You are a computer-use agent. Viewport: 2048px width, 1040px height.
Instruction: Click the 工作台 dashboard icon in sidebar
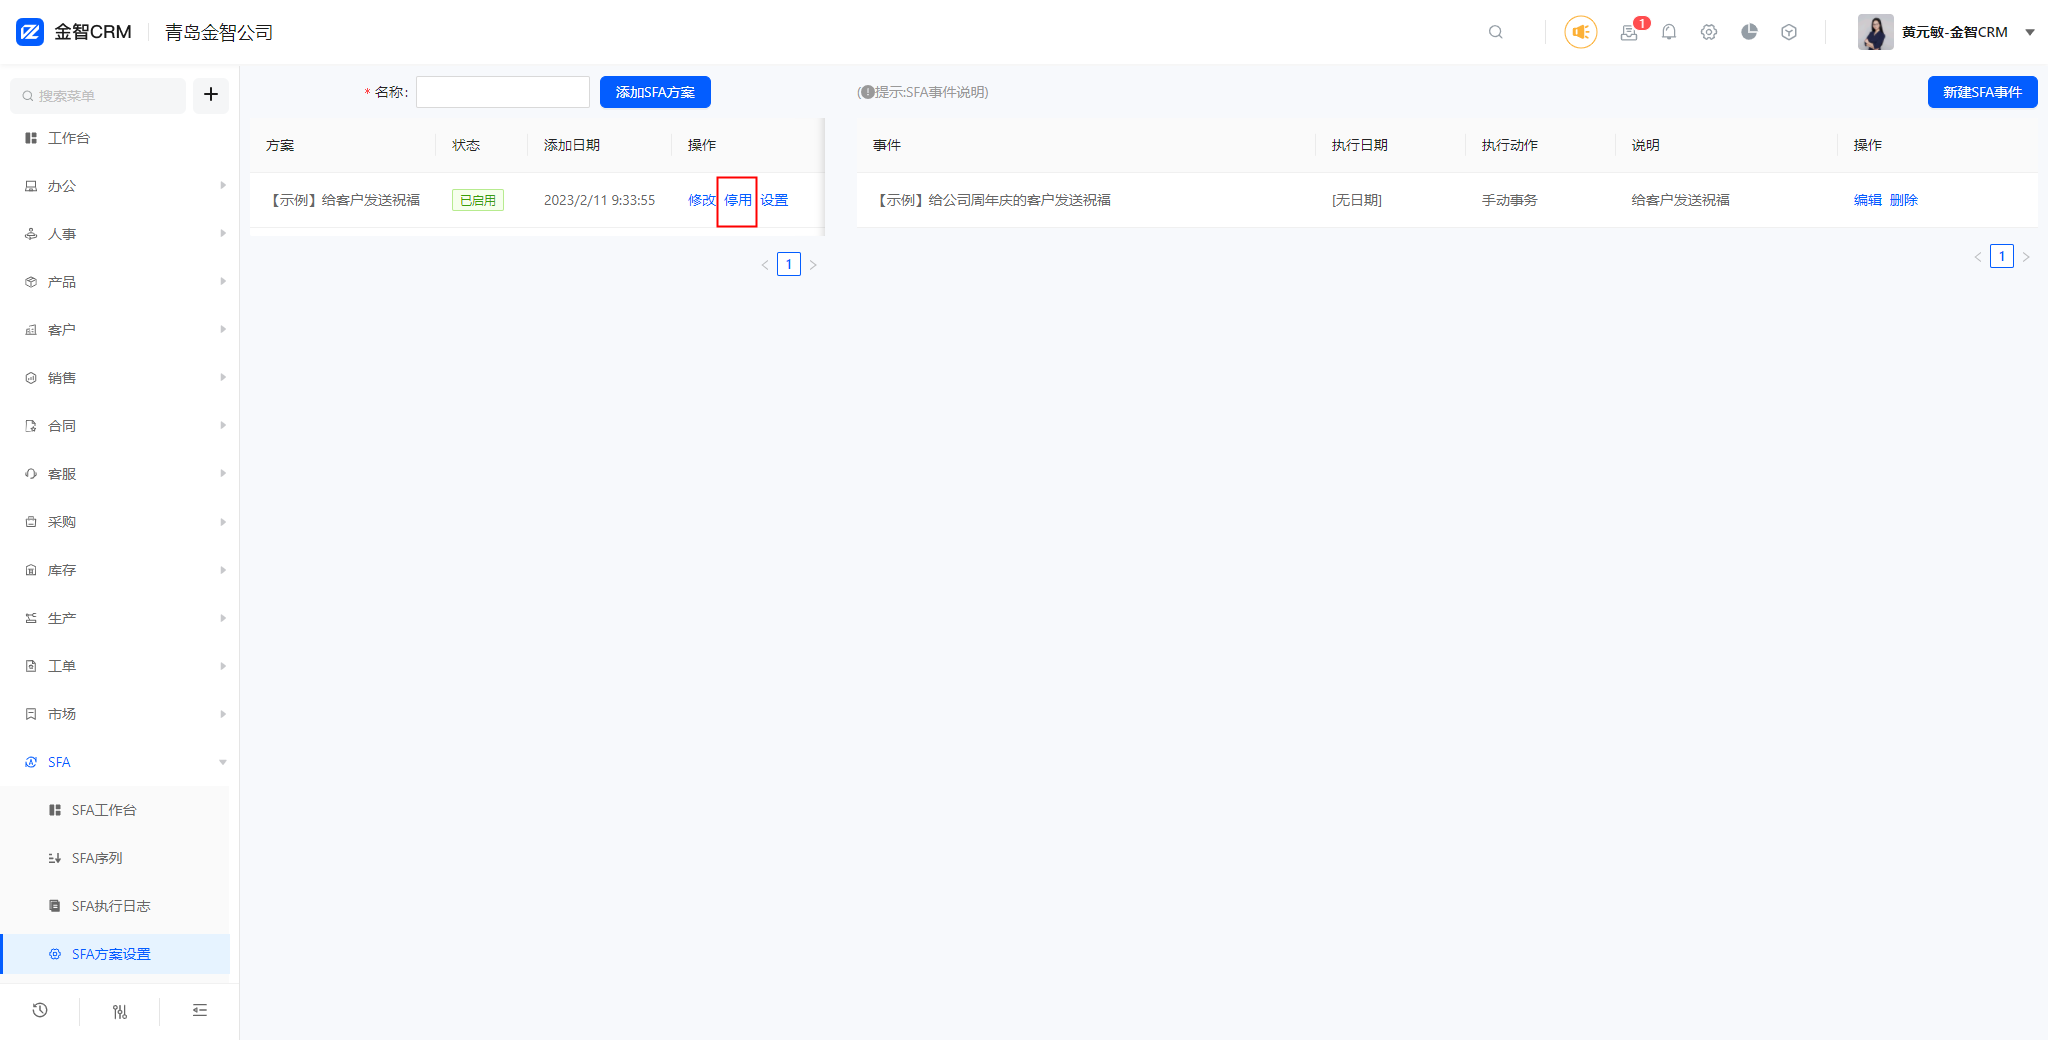[31, 138]
